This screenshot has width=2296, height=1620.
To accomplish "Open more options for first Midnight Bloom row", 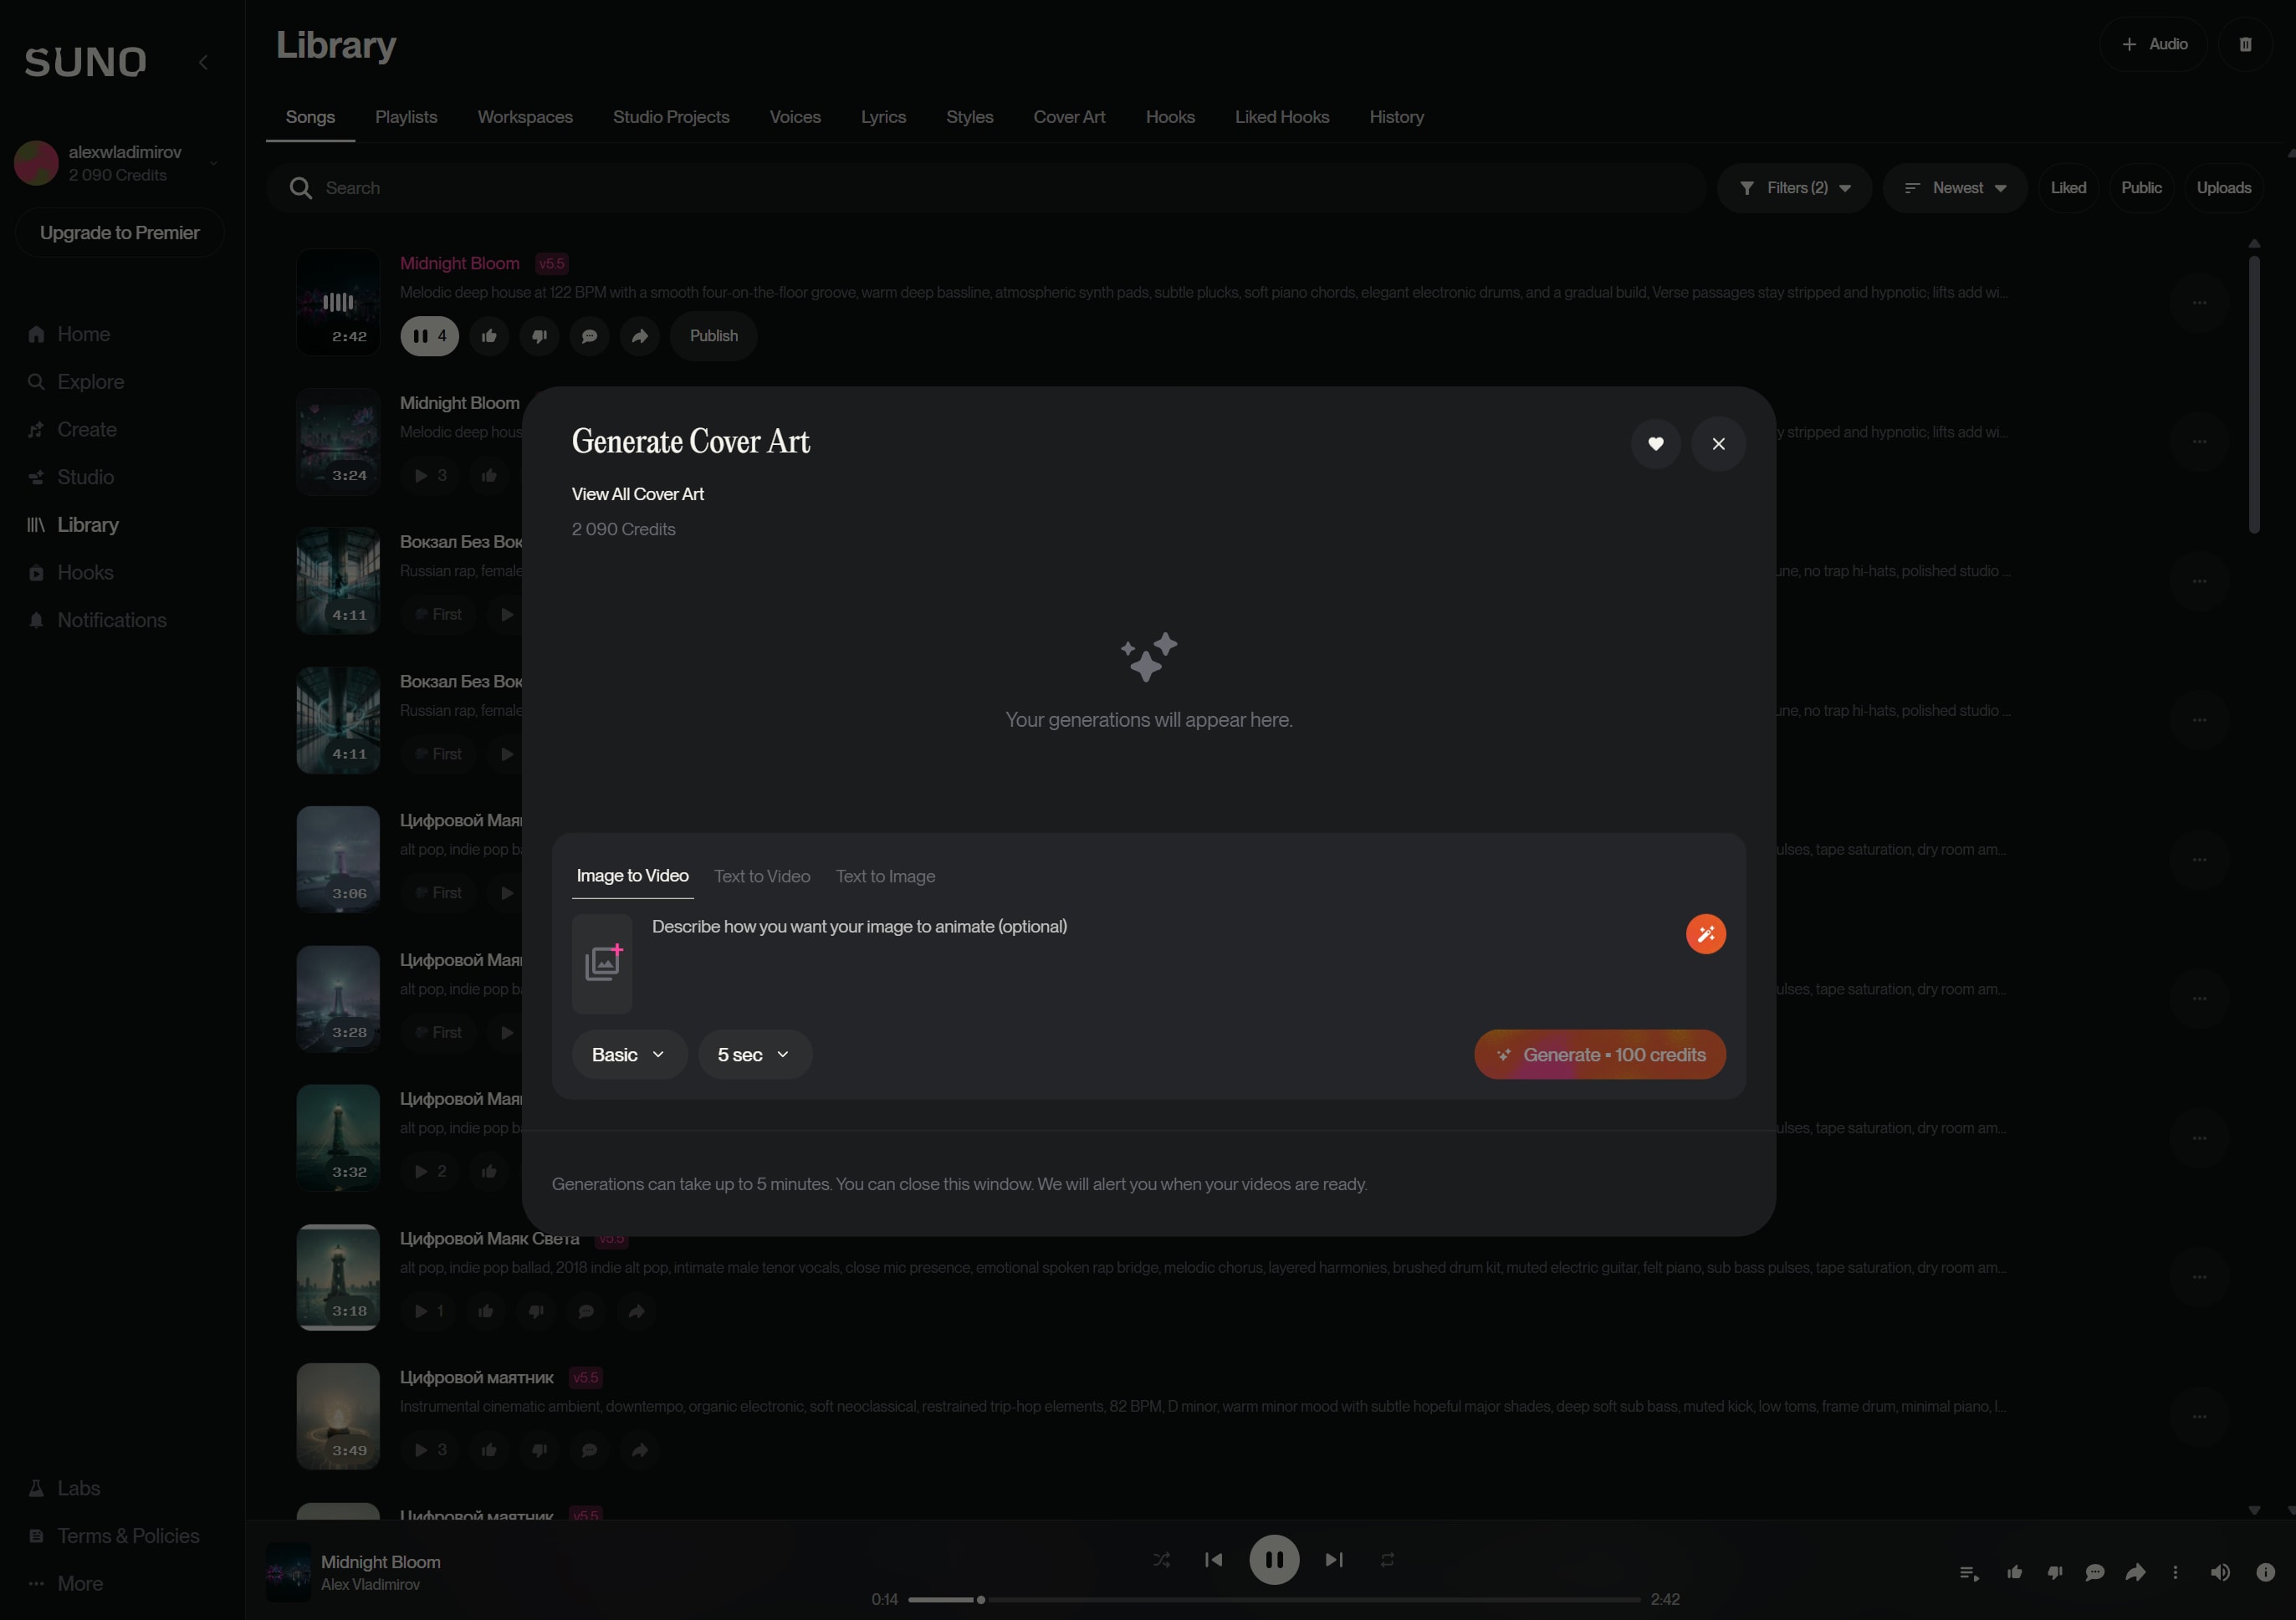I will pos(2199,302).
